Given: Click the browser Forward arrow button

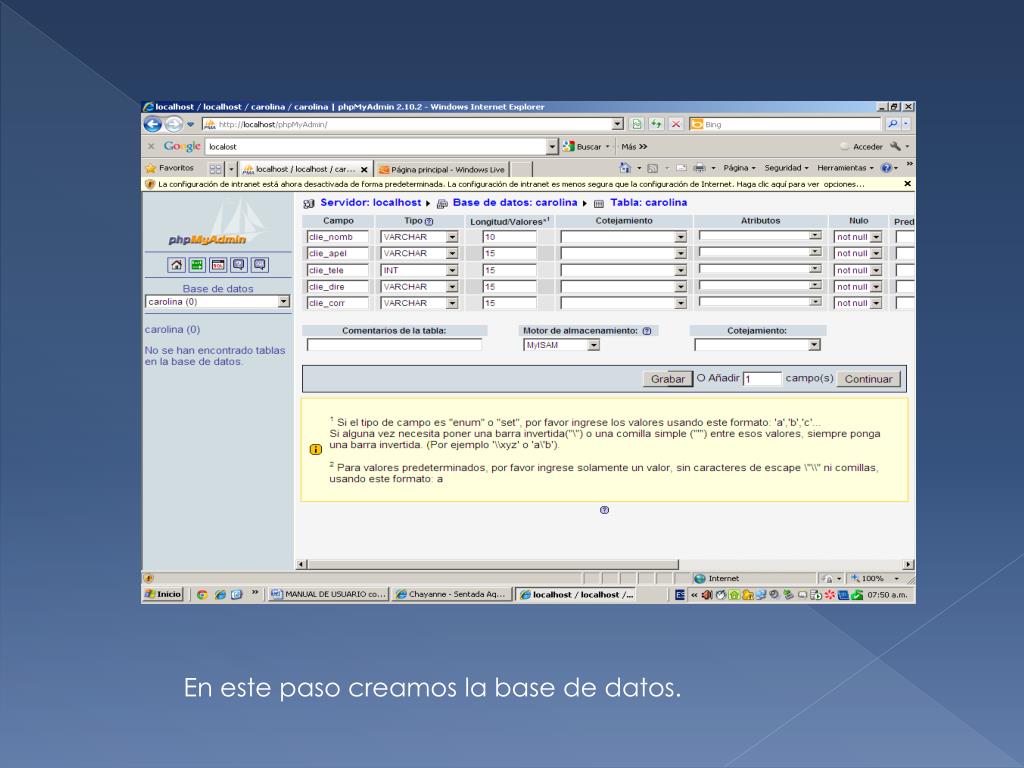Looking at the screenshot, I should tap(174, 124).
